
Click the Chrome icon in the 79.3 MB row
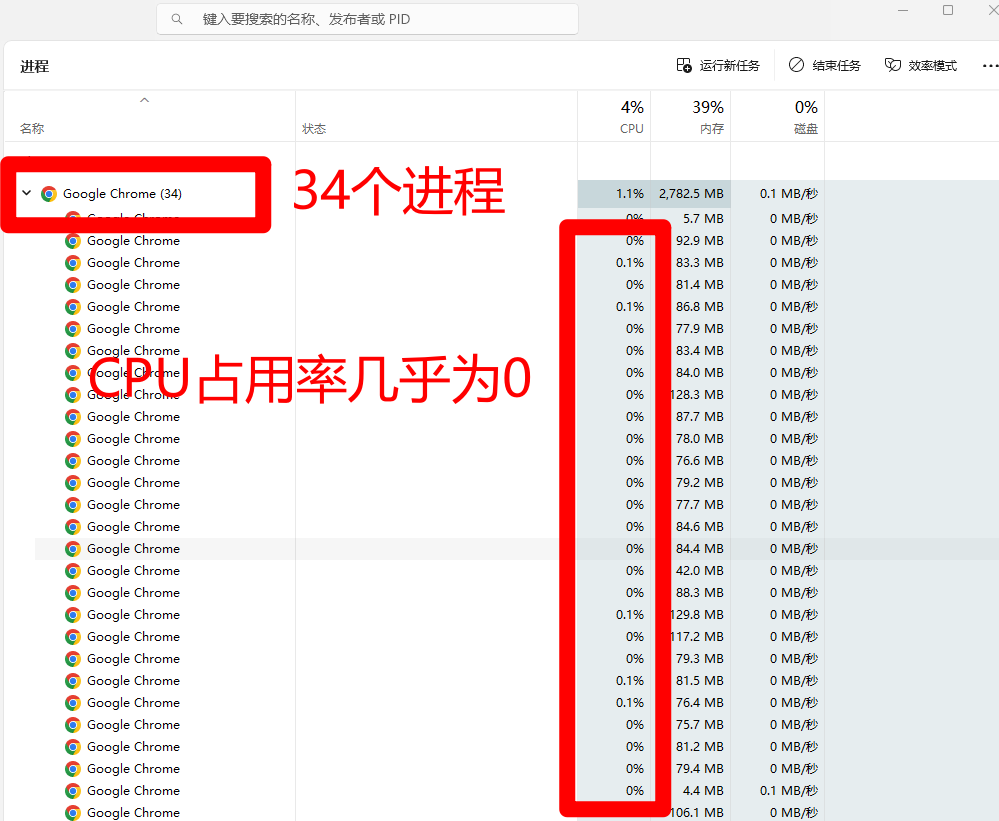tap(73, 659)
